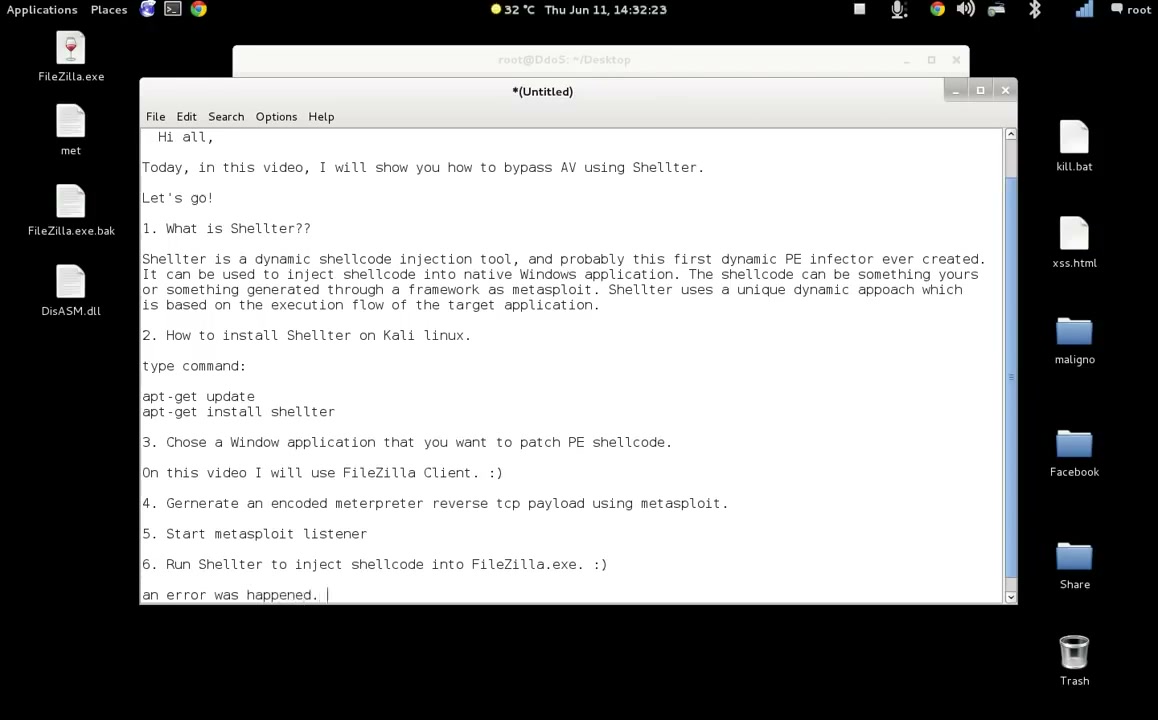Open the Options menu in editor
The height and width of the screenshot is (720, 1158).
click(276, 117)
